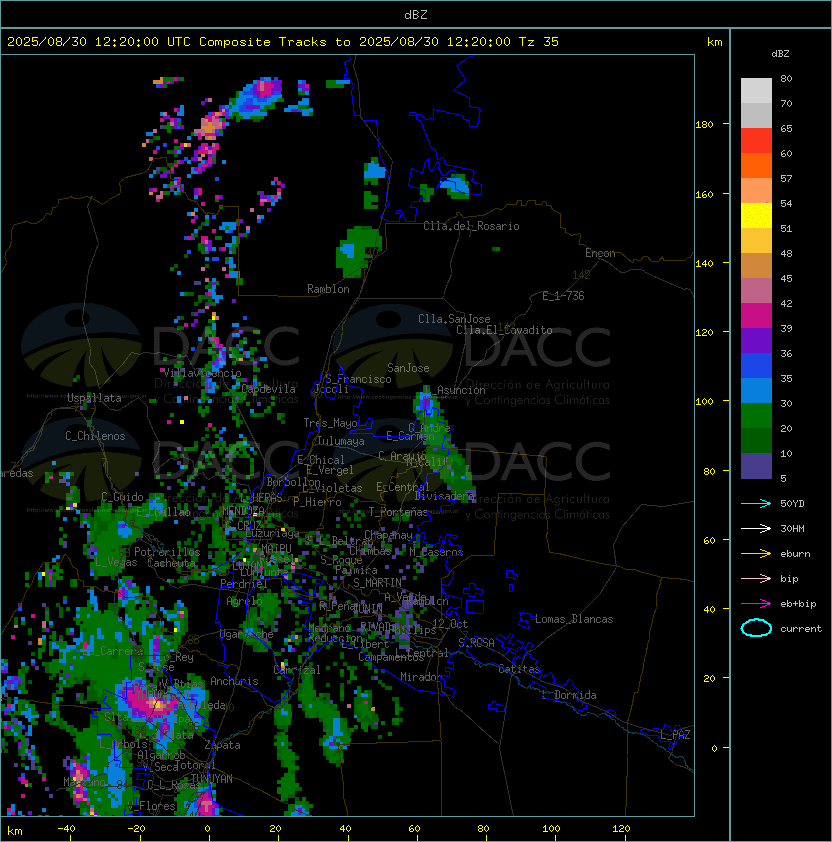Image resolution: width=832 pixels, height=842 pixels.
Task: Pick the red 60-65 dBZ swatch
Action: (756, 141)
